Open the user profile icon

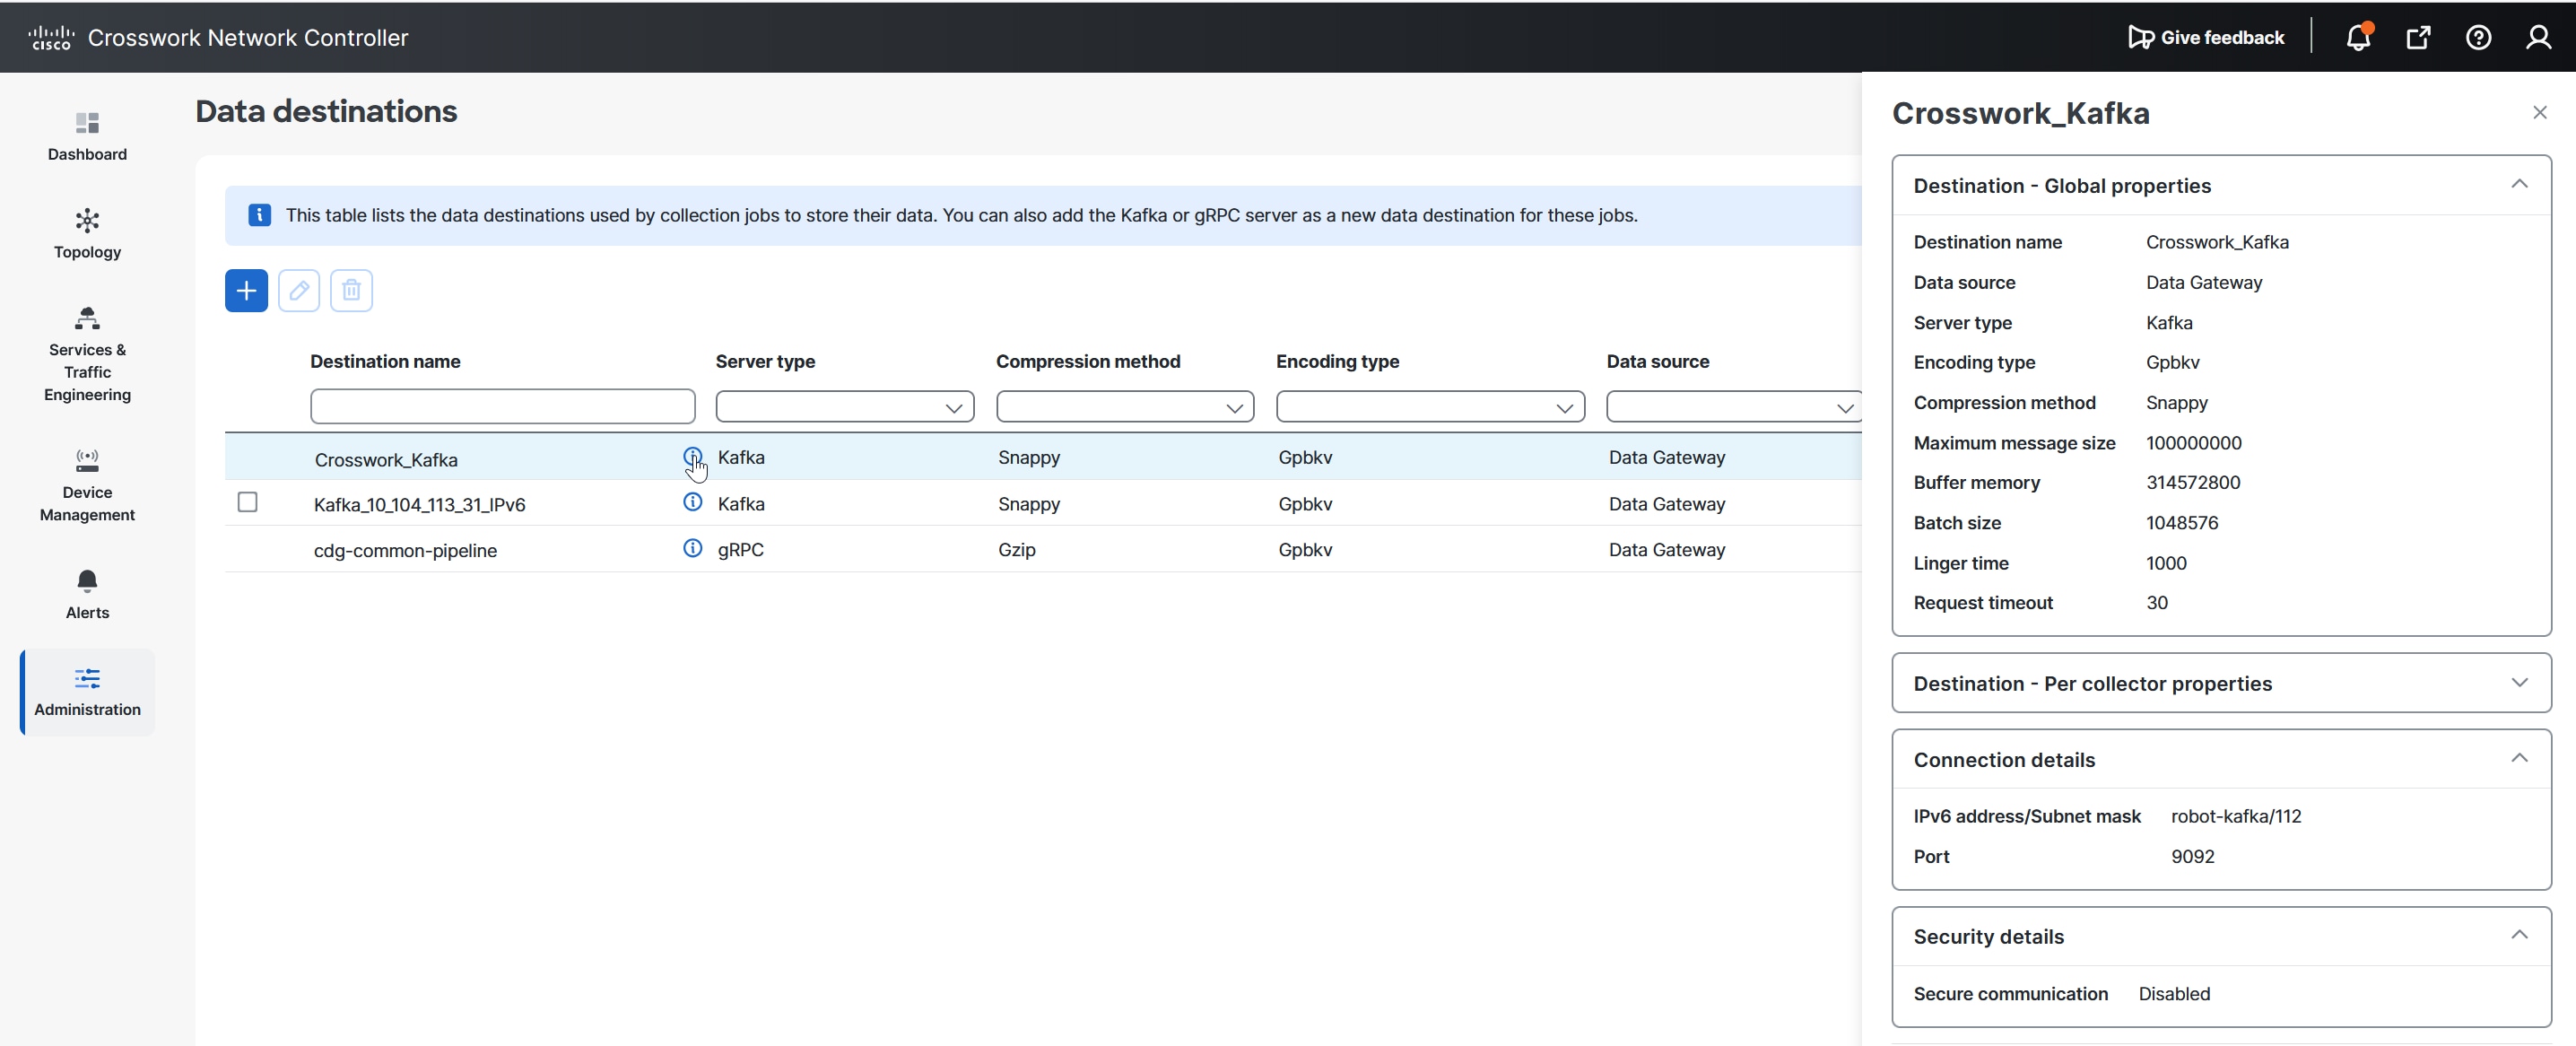2537,38
